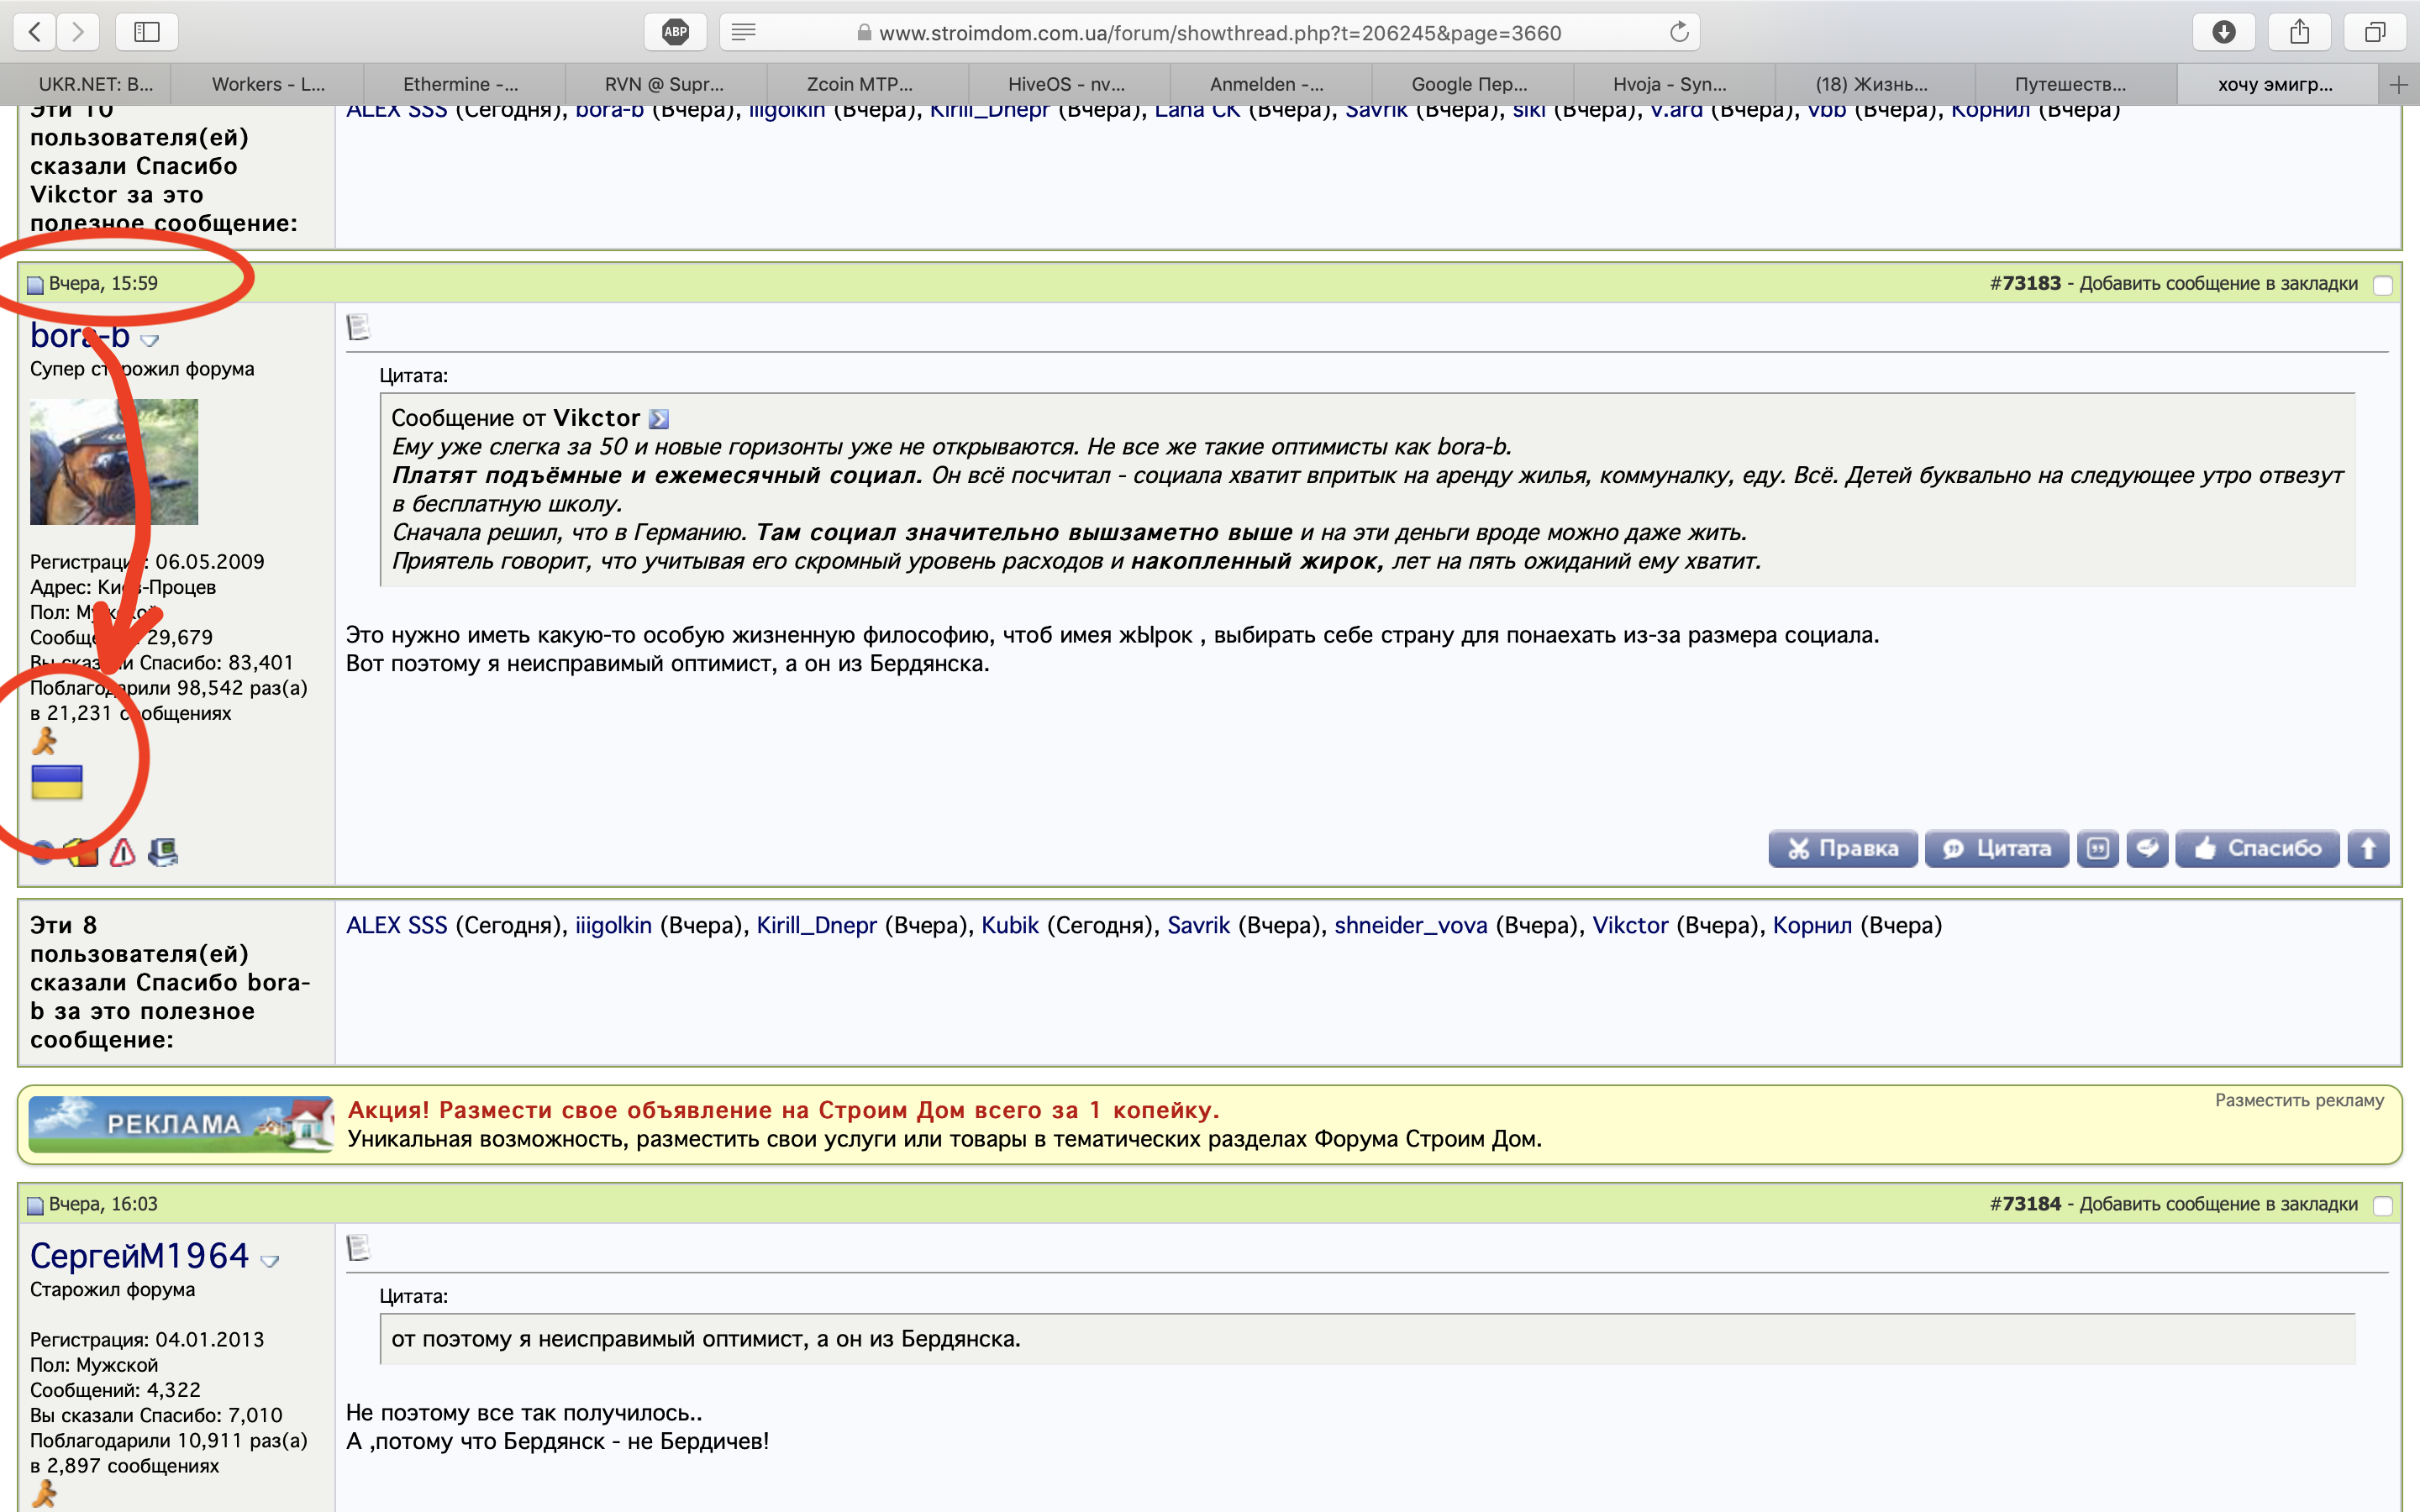The height and width of the screenshot is (1512, 2420).
Task: Open Vikctor's profile in the 8-user thanks list
Action: coord(1630,926)
